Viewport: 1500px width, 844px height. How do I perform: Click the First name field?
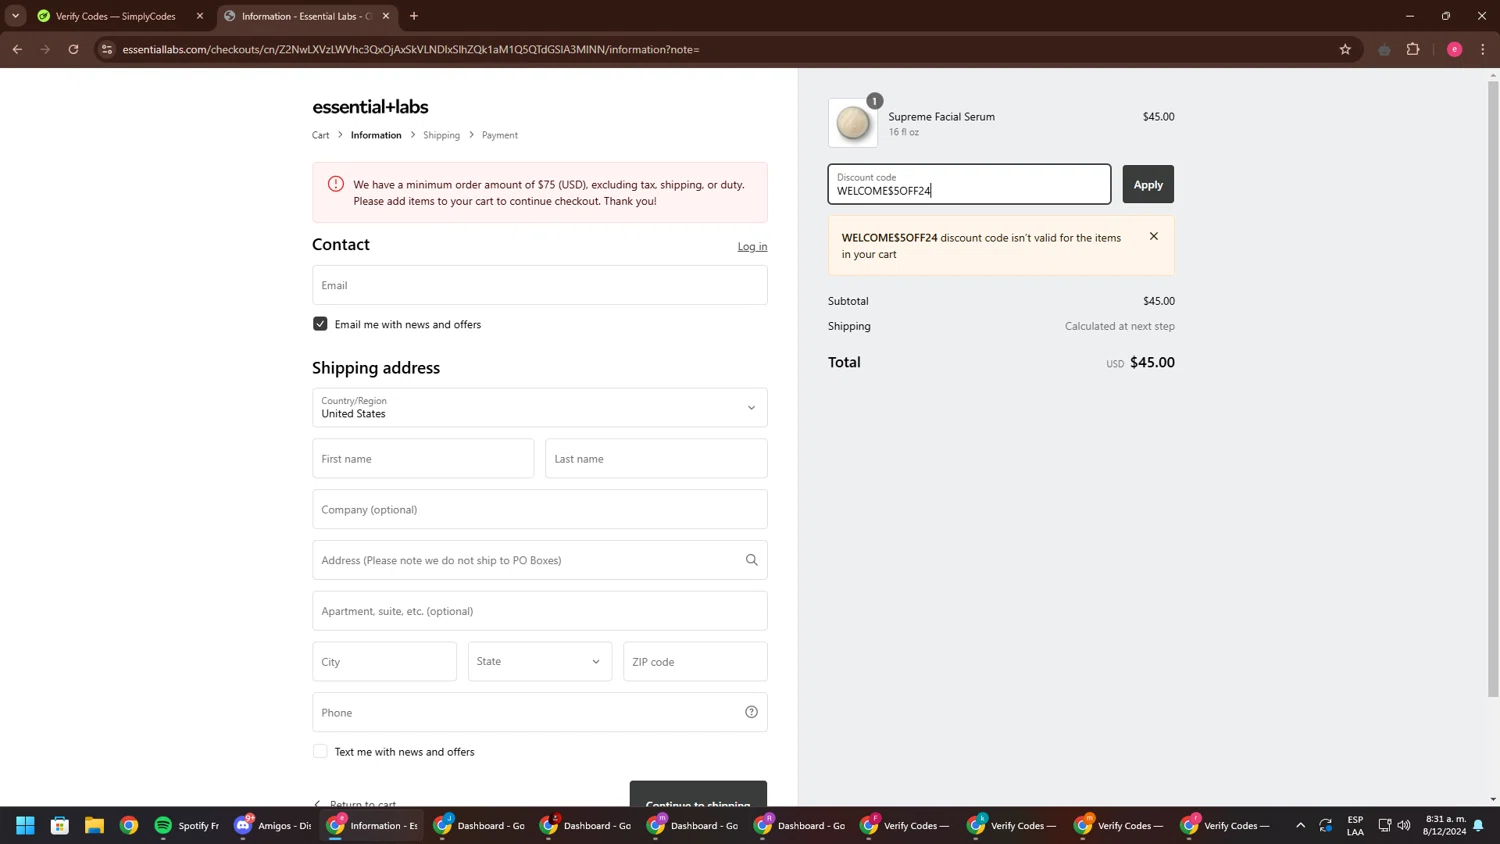tap(423, 458)
